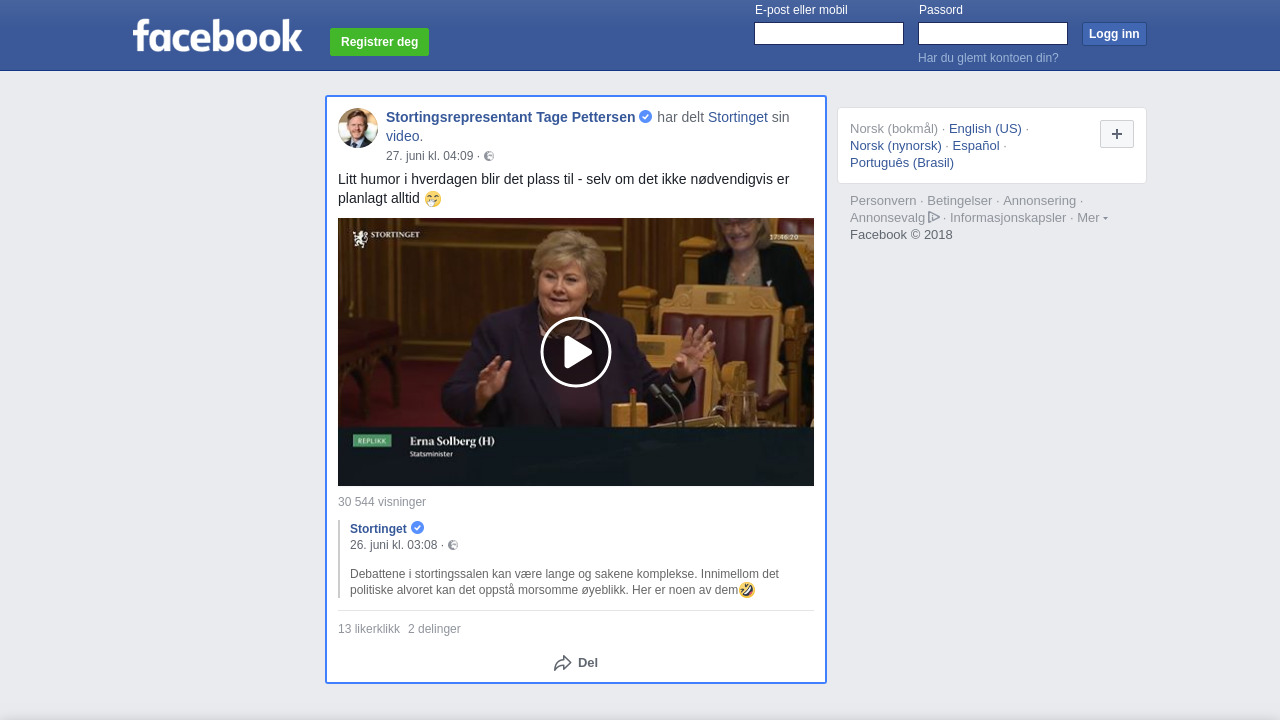Click the share arrow icon

tap(563, 663)
